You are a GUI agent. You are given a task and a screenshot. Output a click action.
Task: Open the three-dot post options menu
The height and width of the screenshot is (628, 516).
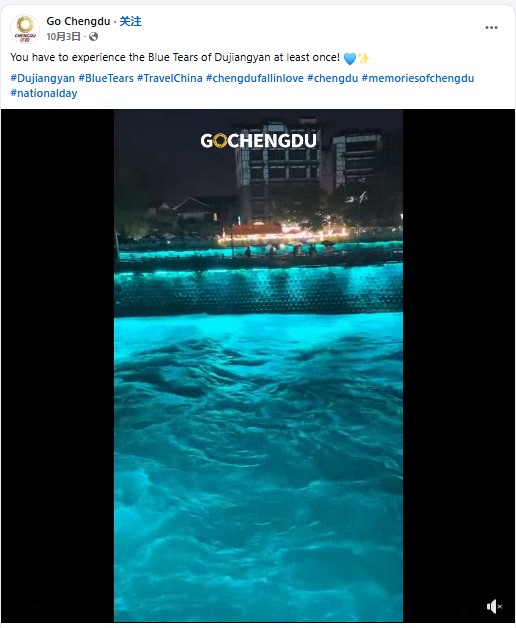point(491,28)
